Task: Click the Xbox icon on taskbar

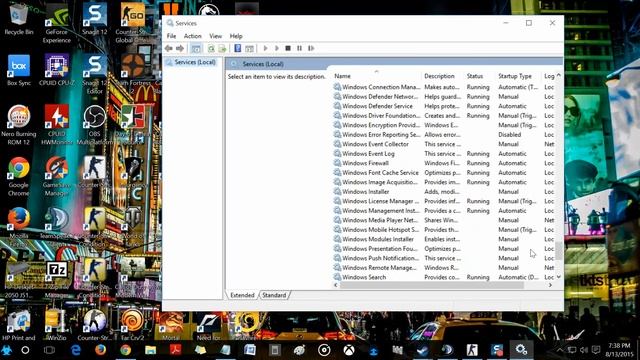Action: 349,350
